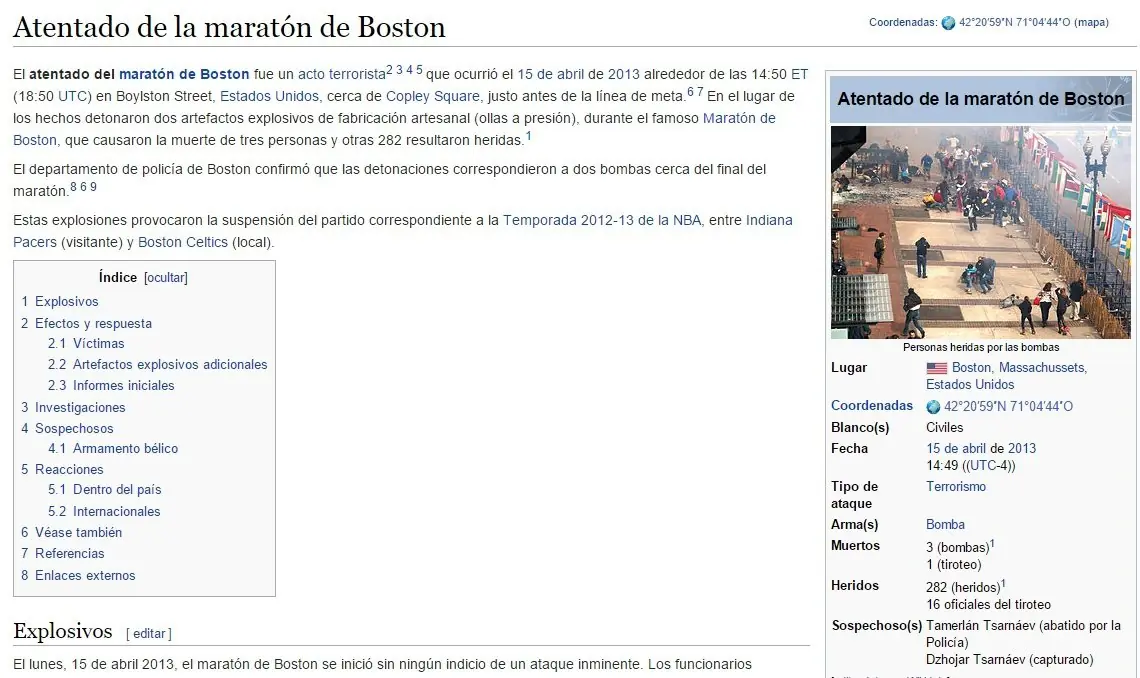
Task: Click reference 1 after resultaron heridas
Action: [x=529, y=135]
